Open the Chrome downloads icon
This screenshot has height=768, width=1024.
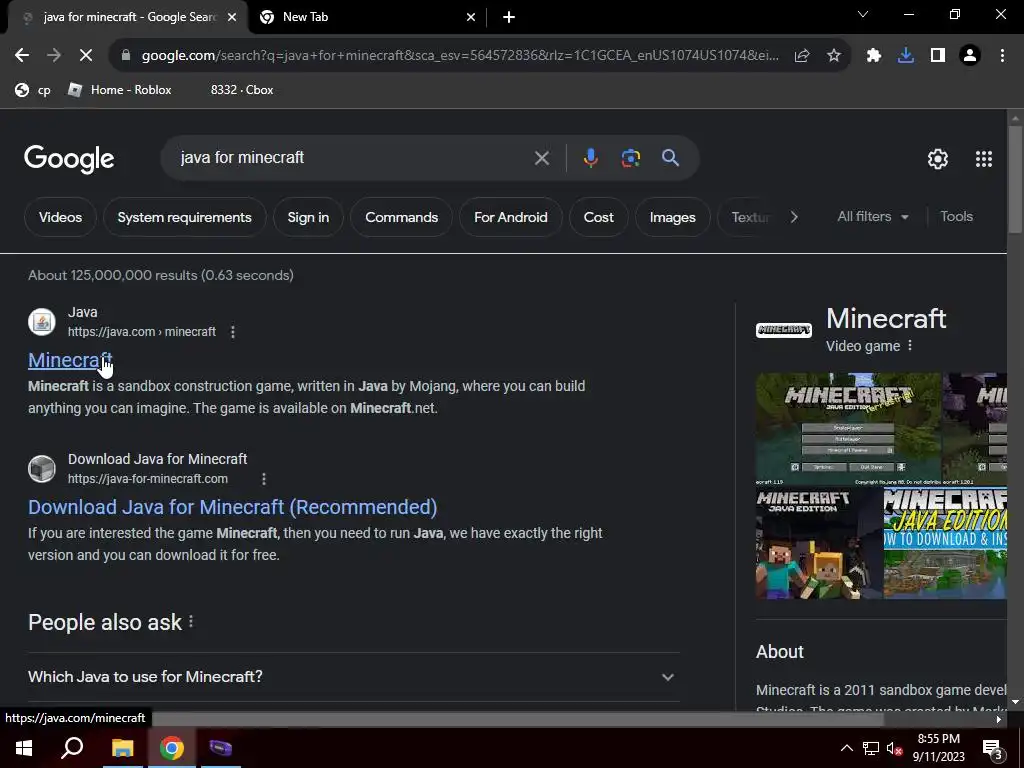(906, 56)
